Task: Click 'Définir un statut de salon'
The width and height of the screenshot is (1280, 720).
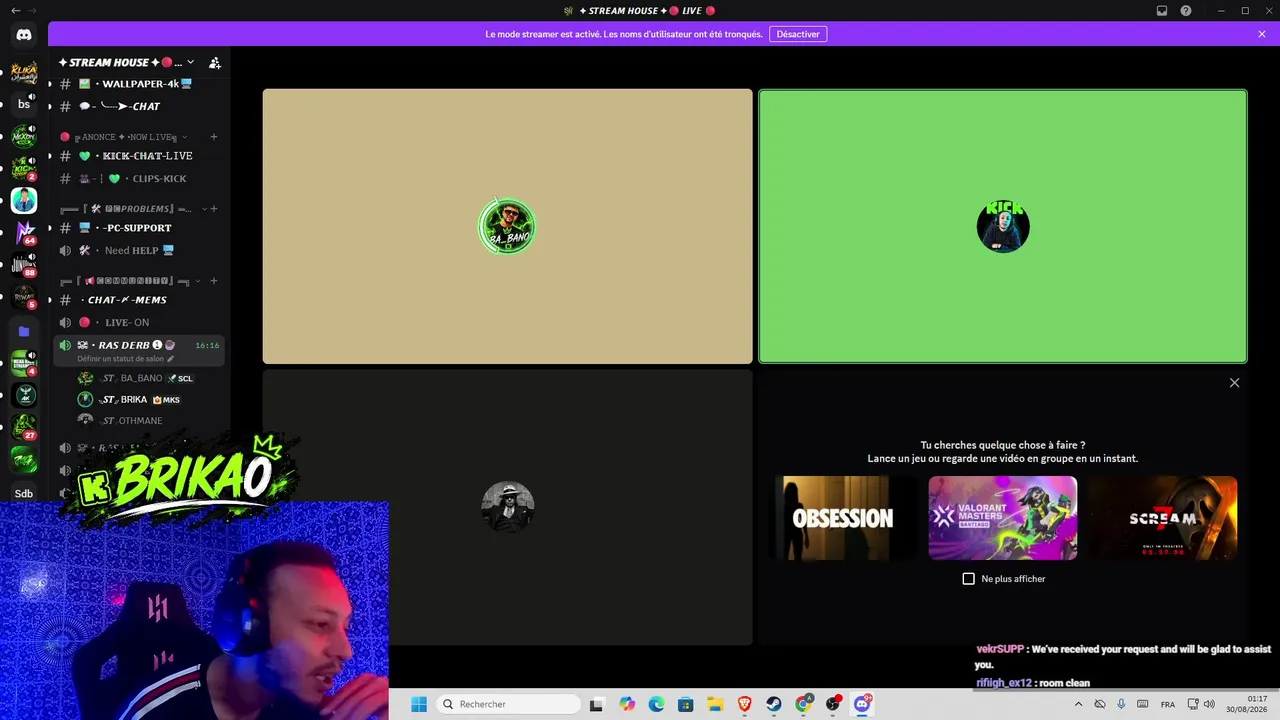Action: 121,358
